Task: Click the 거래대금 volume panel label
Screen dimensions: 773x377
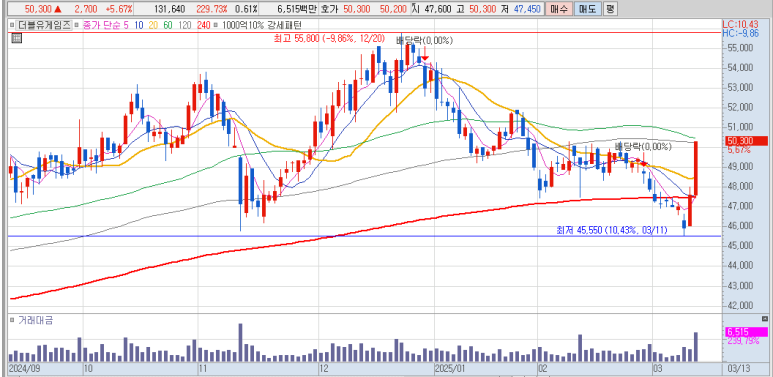Action: (35, 320)
